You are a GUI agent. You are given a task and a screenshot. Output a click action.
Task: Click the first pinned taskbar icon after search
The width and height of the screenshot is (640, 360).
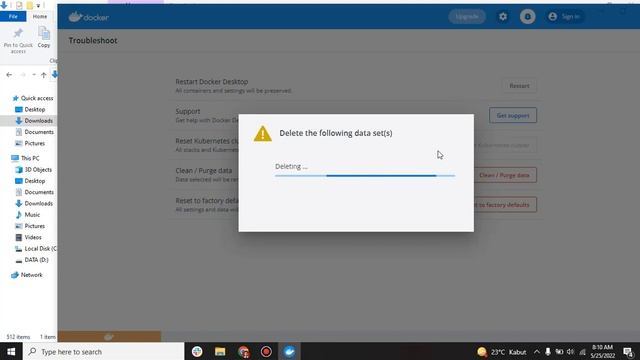click(x=197, y=351)
